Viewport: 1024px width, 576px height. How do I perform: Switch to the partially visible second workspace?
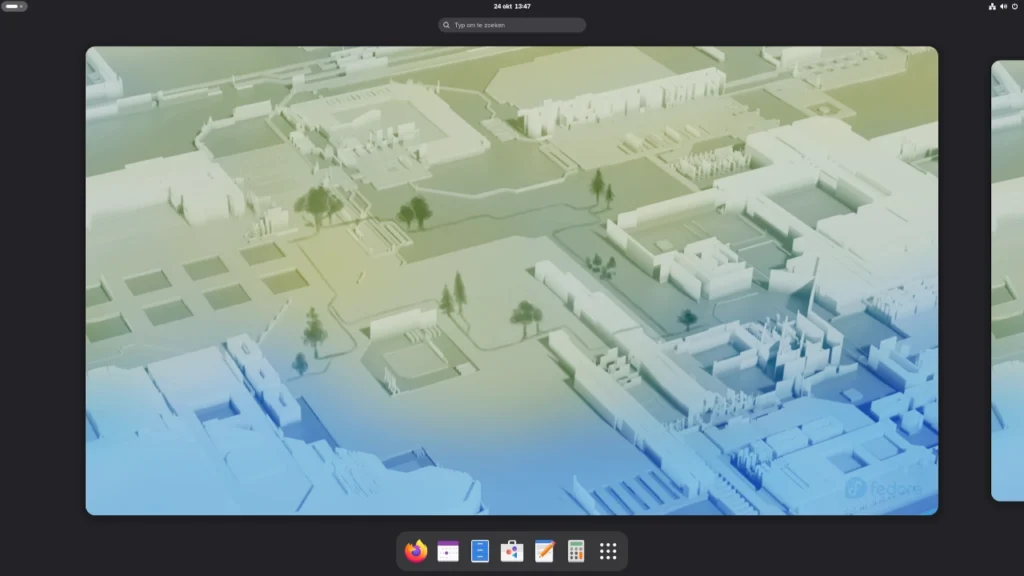[1008, 280]
